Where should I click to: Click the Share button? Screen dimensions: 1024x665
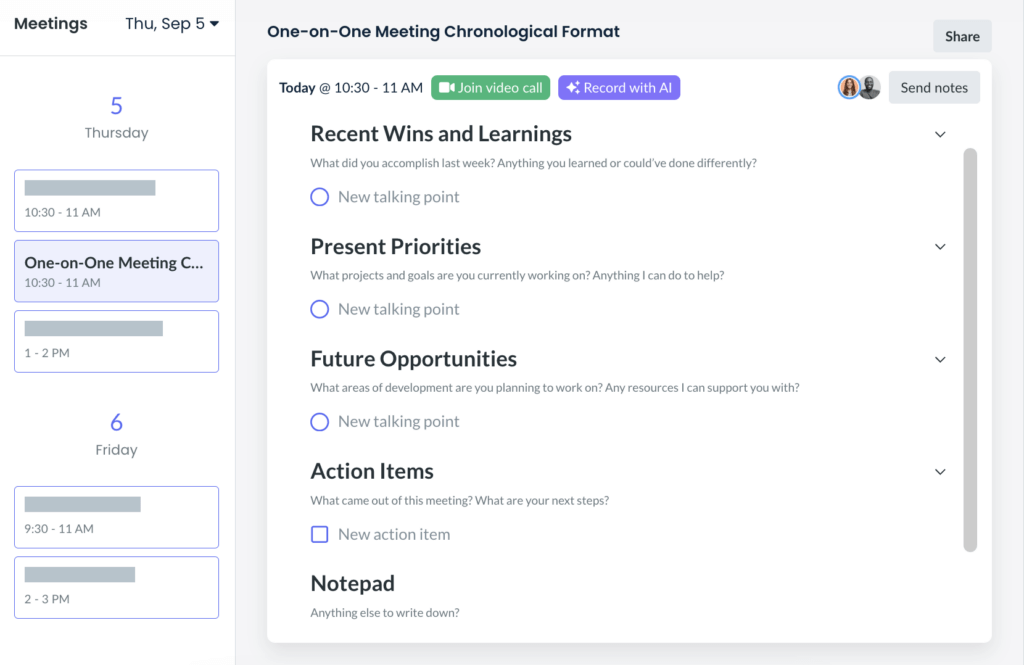click(x=962, y=36)
